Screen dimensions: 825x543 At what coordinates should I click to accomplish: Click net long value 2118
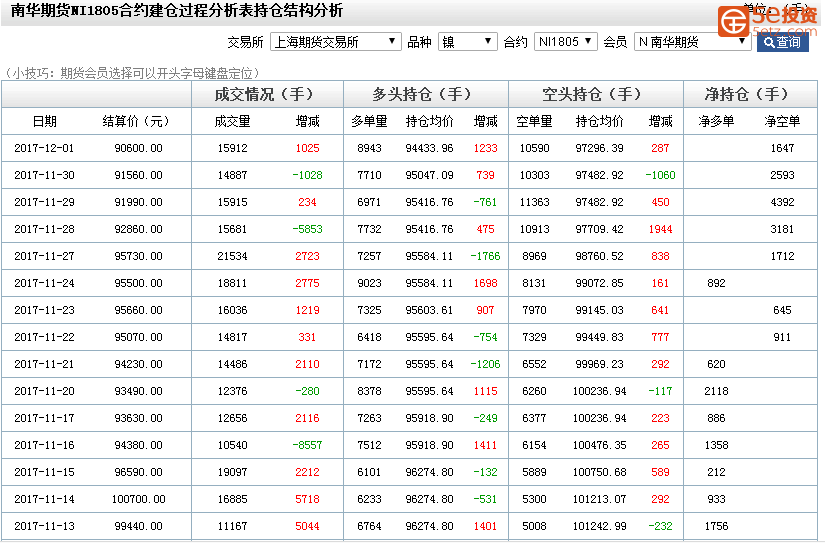[716, 391]
